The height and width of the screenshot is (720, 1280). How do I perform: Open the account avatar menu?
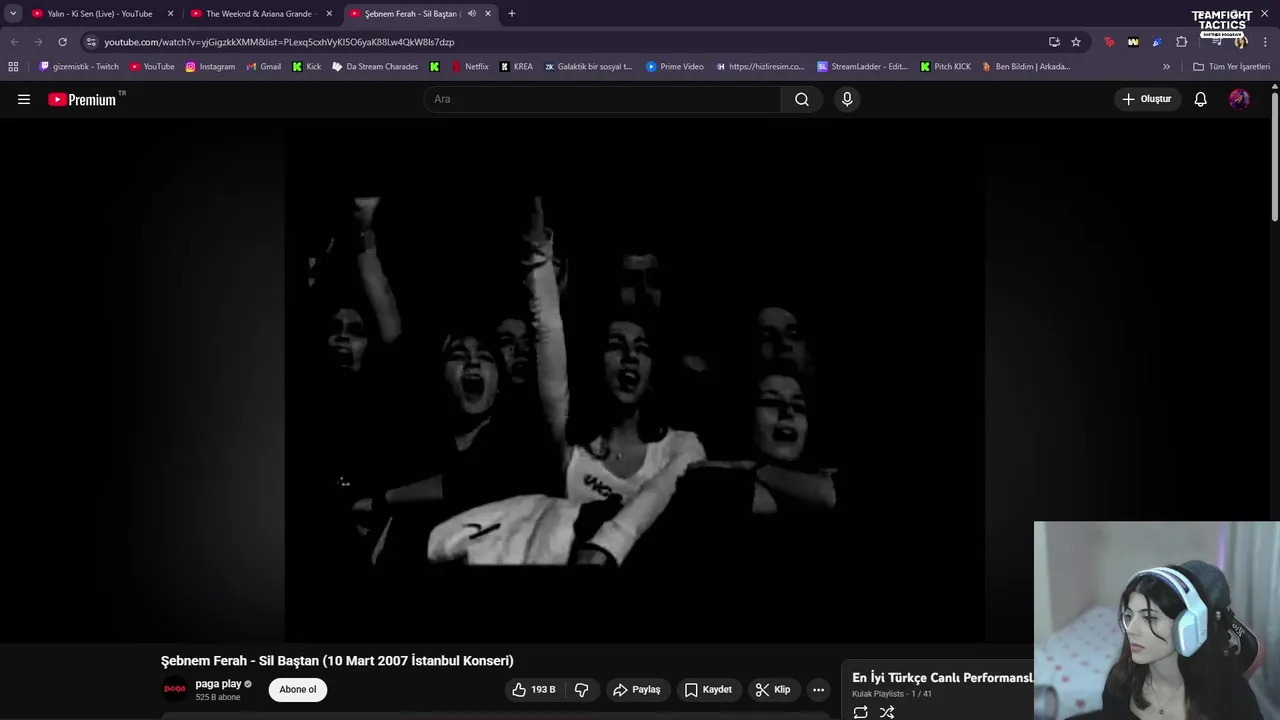pyautogui.click(x=1239, y=99)
